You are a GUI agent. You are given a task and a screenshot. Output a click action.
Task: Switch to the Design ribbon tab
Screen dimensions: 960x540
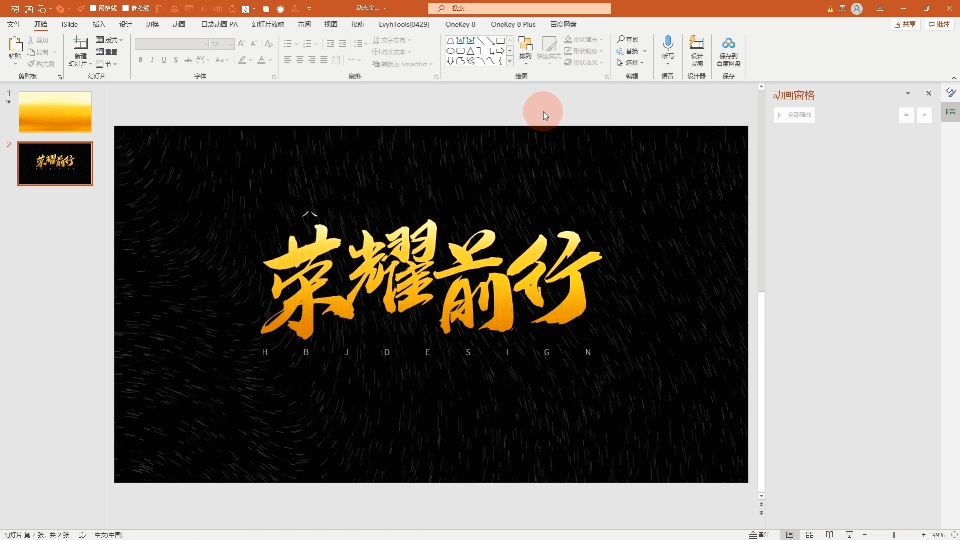[x=126, y=24]
